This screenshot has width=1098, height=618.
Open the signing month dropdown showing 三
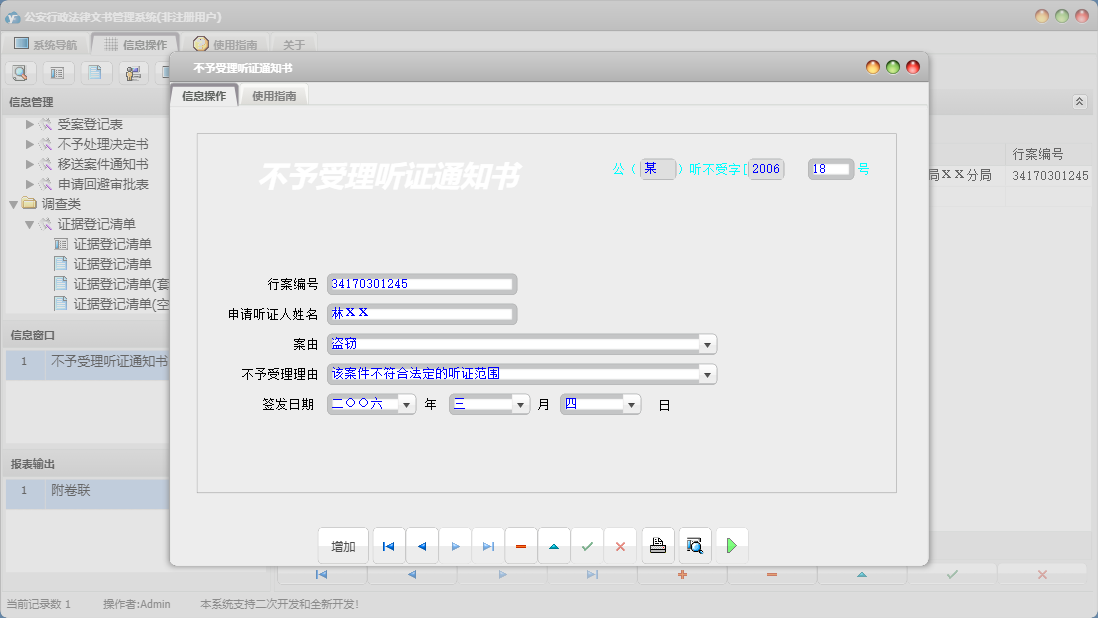tap(518, 403)
